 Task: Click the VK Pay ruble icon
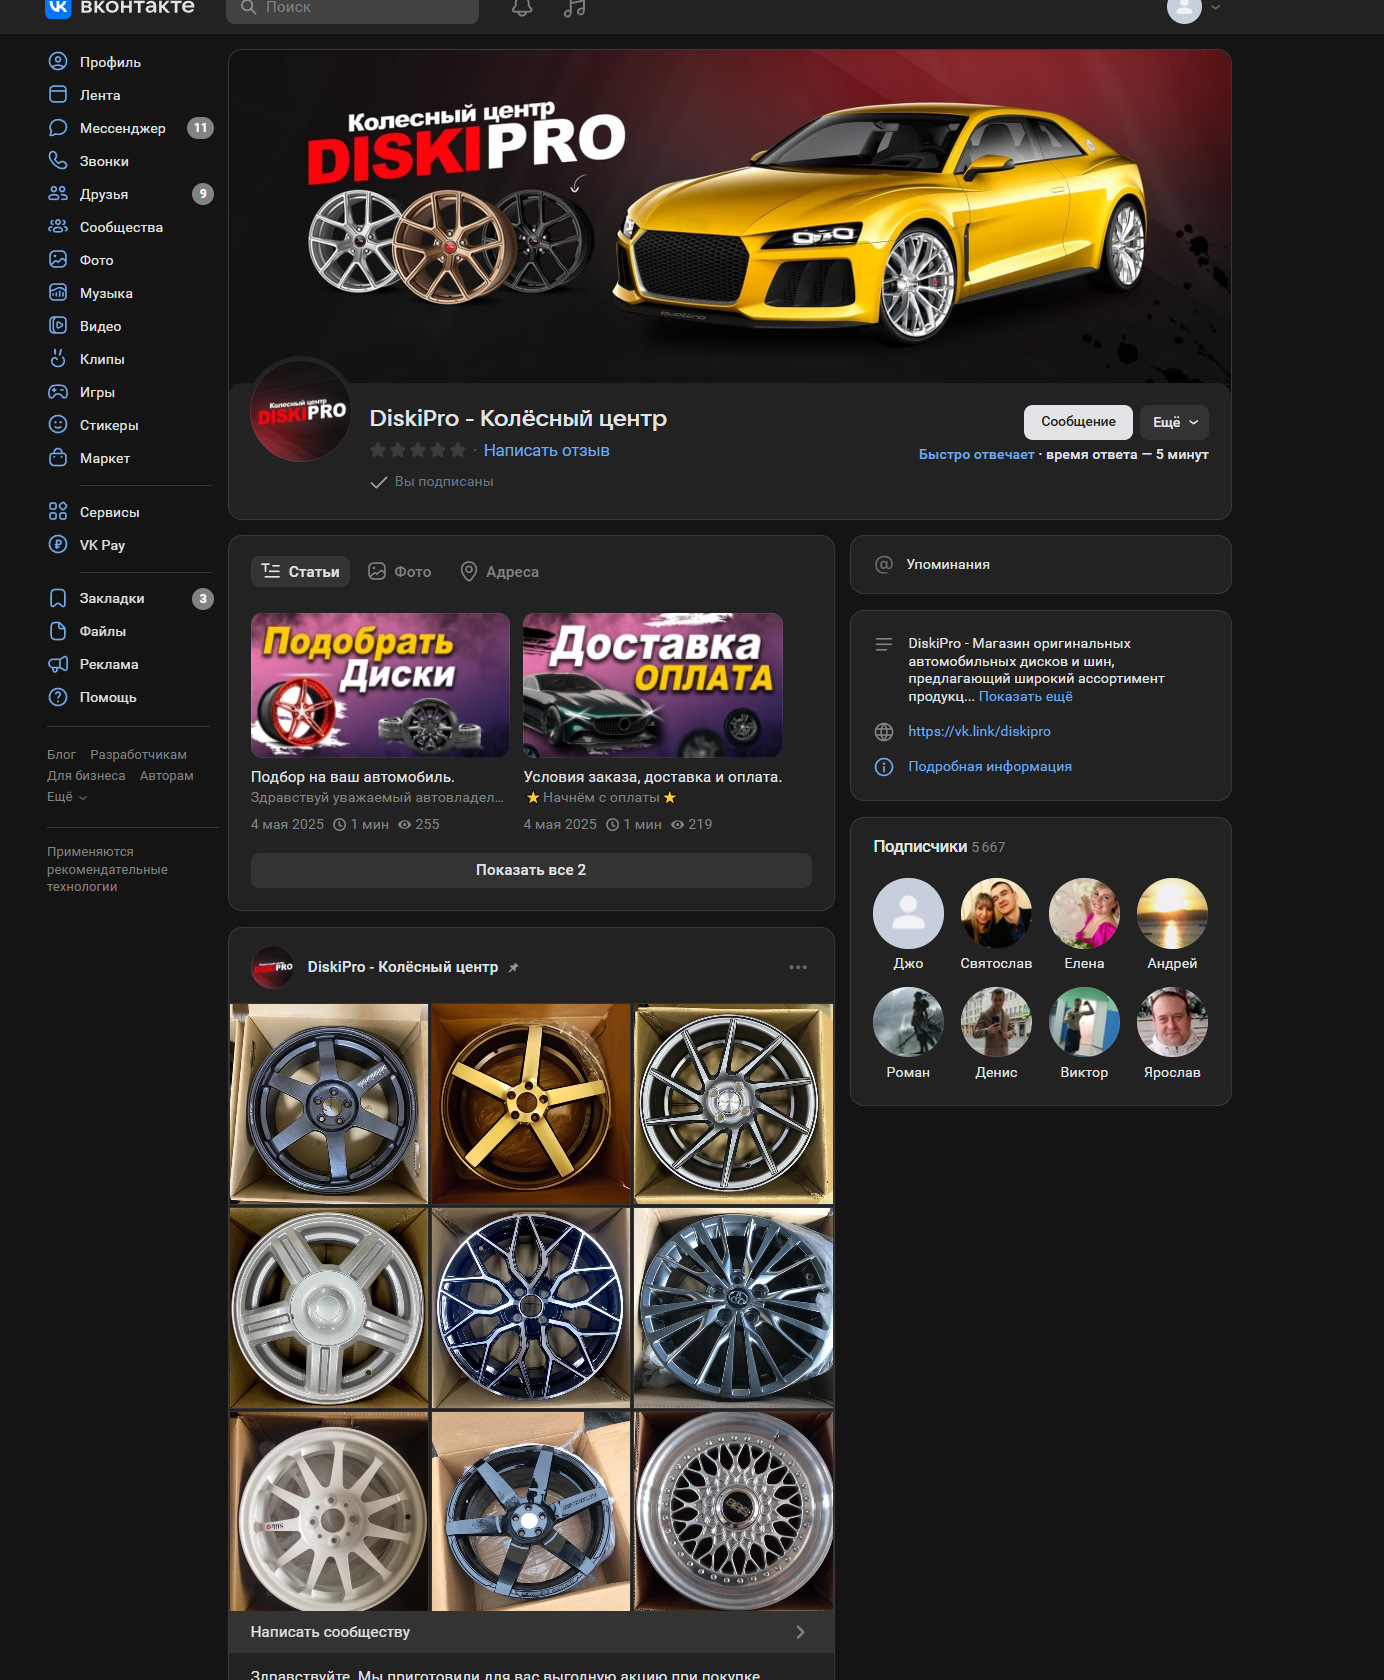pyautogui.click(x=58, y=545)
